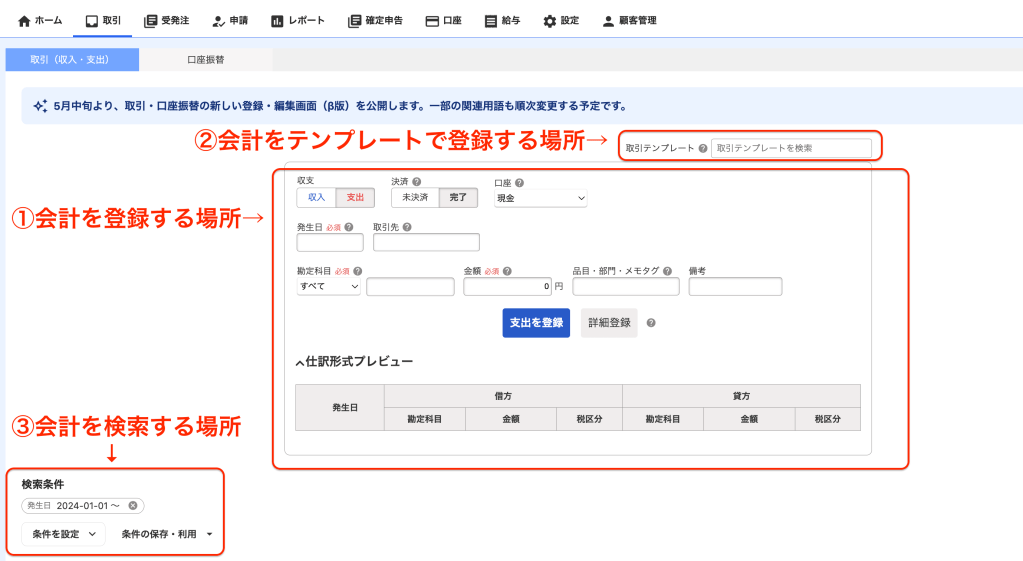
Task: Click the 検索条件 heading
Action: (x=42, y=484)
